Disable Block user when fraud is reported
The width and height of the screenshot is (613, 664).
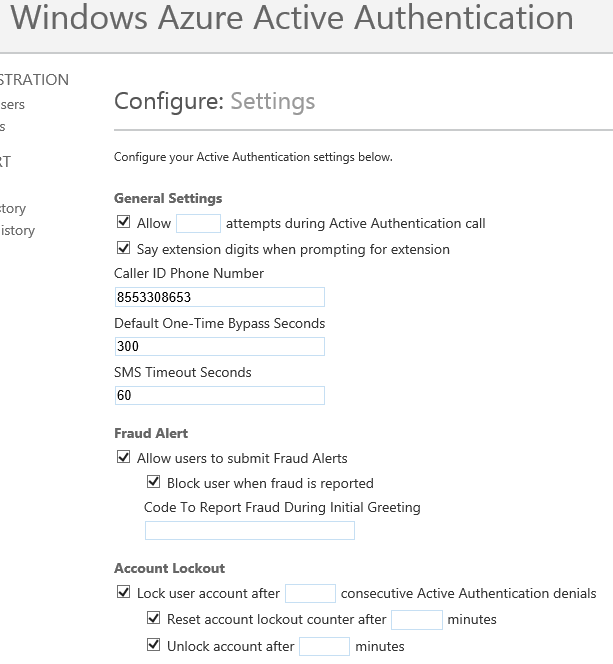(x=154, y=483)
